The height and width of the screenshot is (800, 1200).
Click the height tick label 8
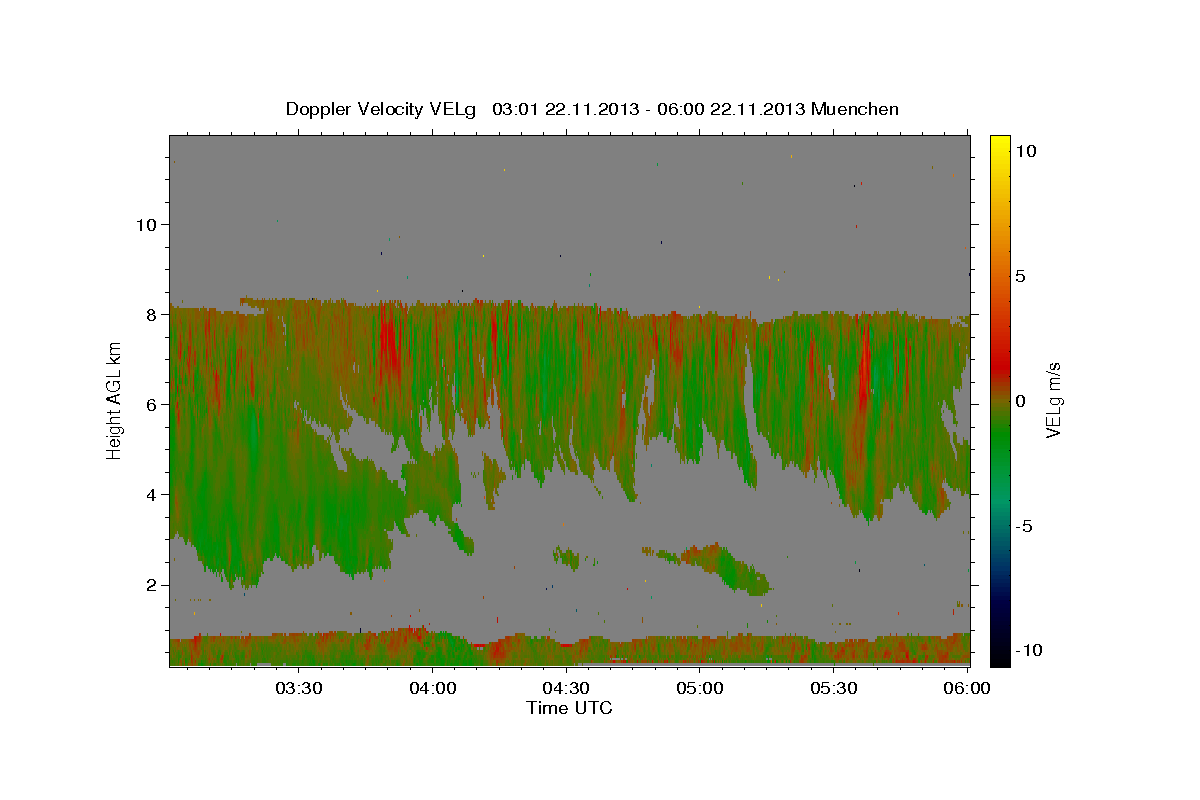[150, 314]
